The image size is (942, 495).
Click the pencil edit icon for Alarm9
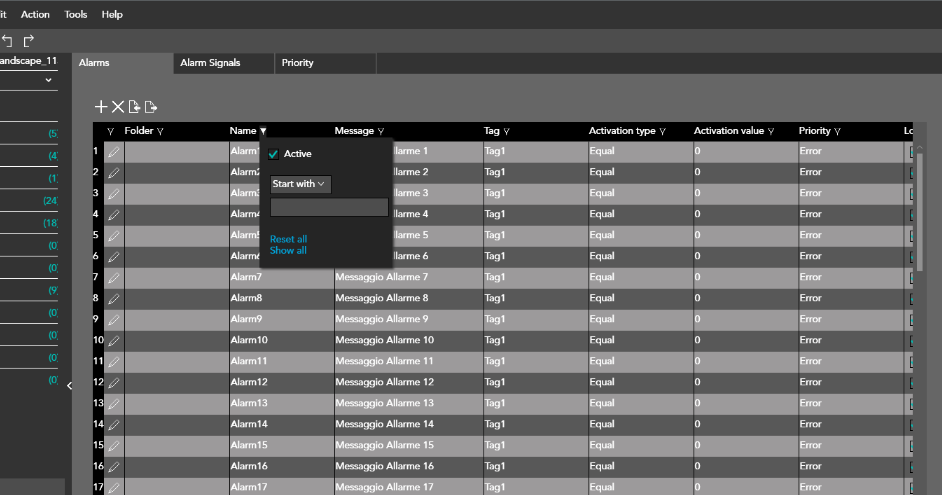(x=113, y=319)
